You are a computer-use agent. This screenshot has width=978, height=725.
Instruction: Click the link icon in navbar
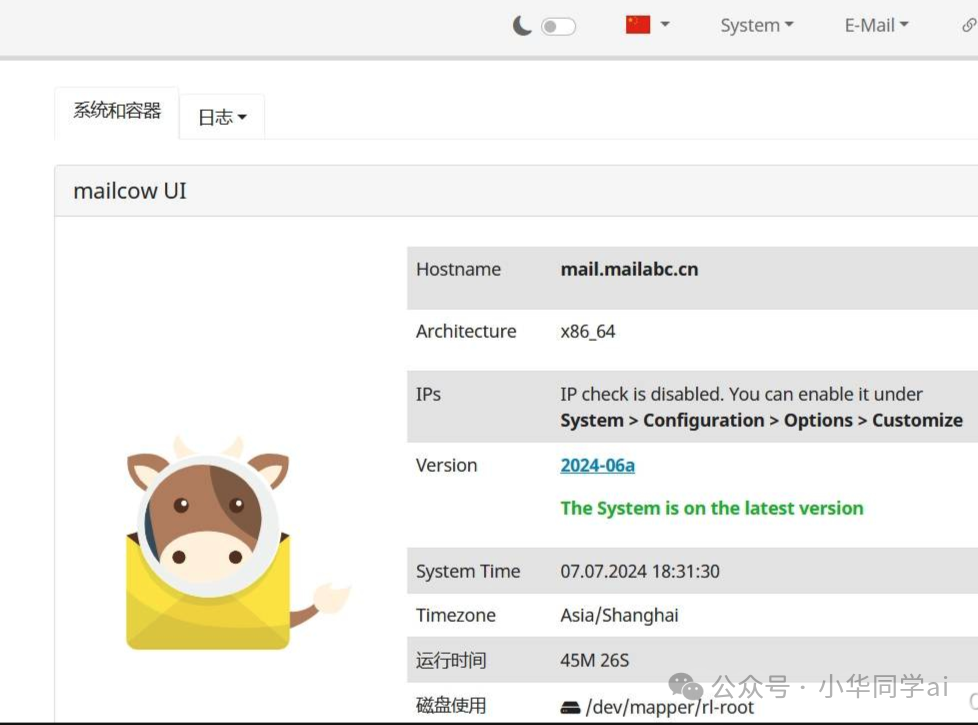[x=969, y=25]
